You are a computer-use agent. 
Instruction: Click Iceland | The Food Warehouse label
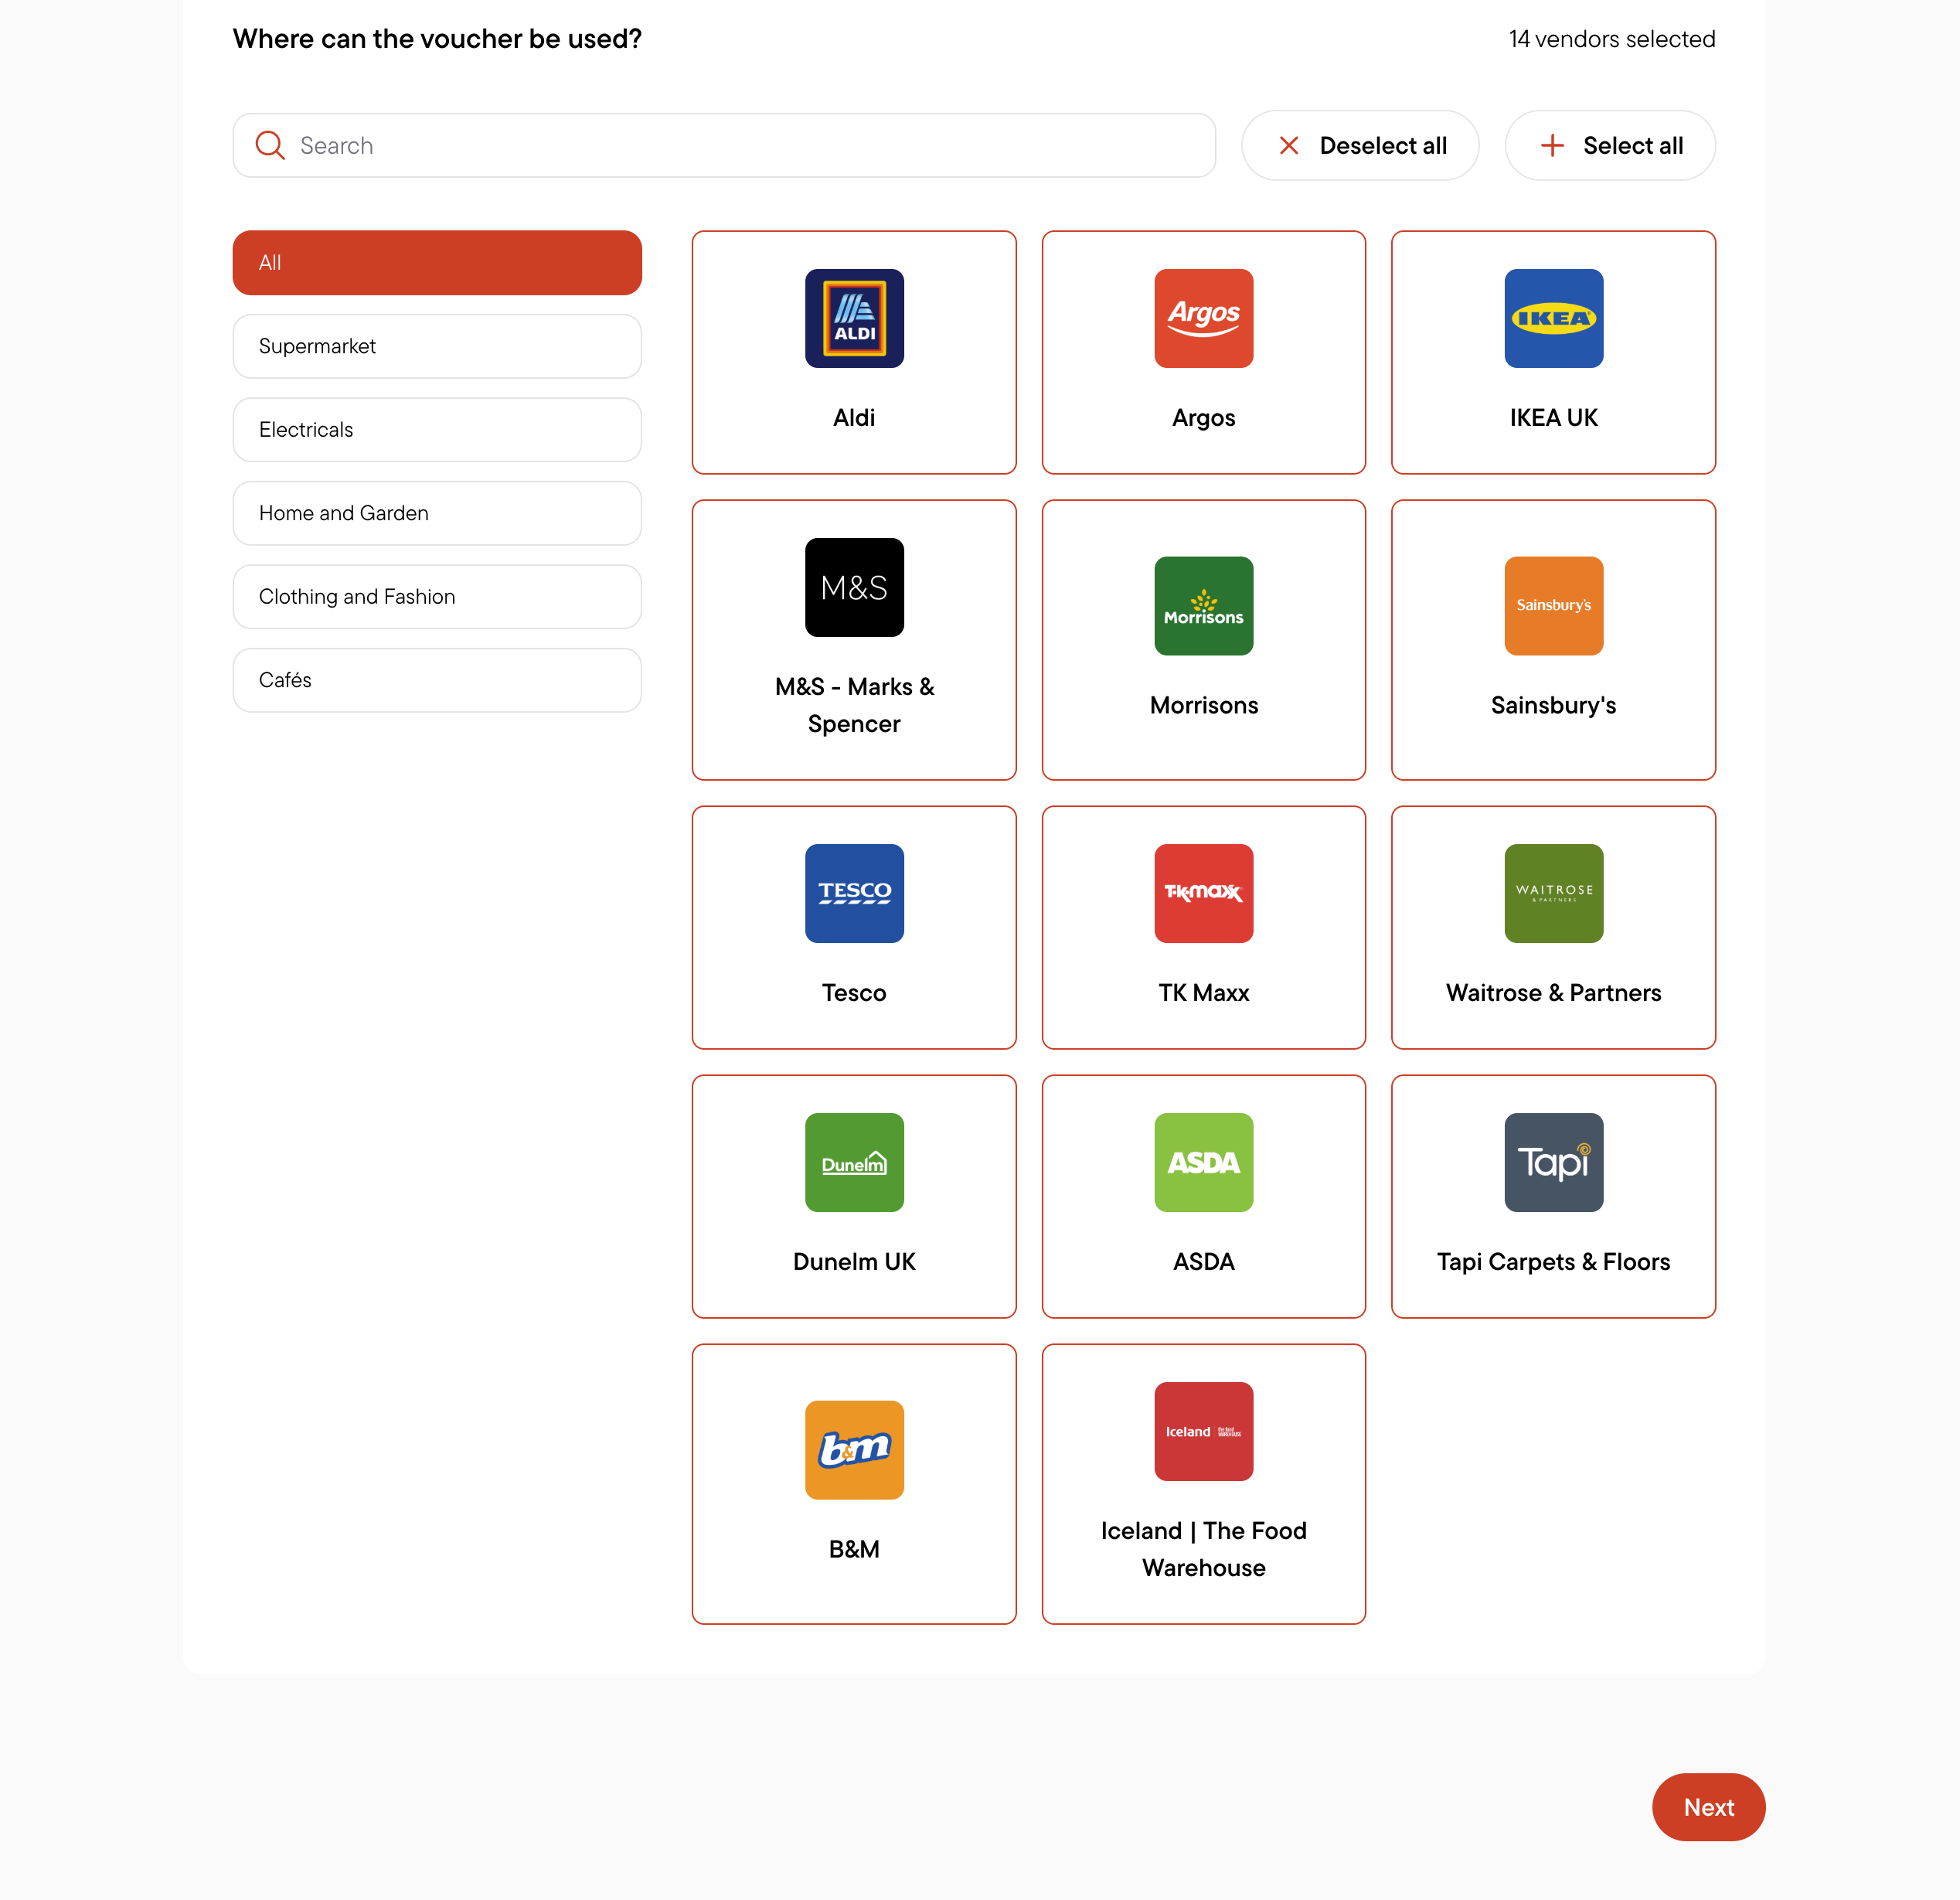(1203, 1549)
